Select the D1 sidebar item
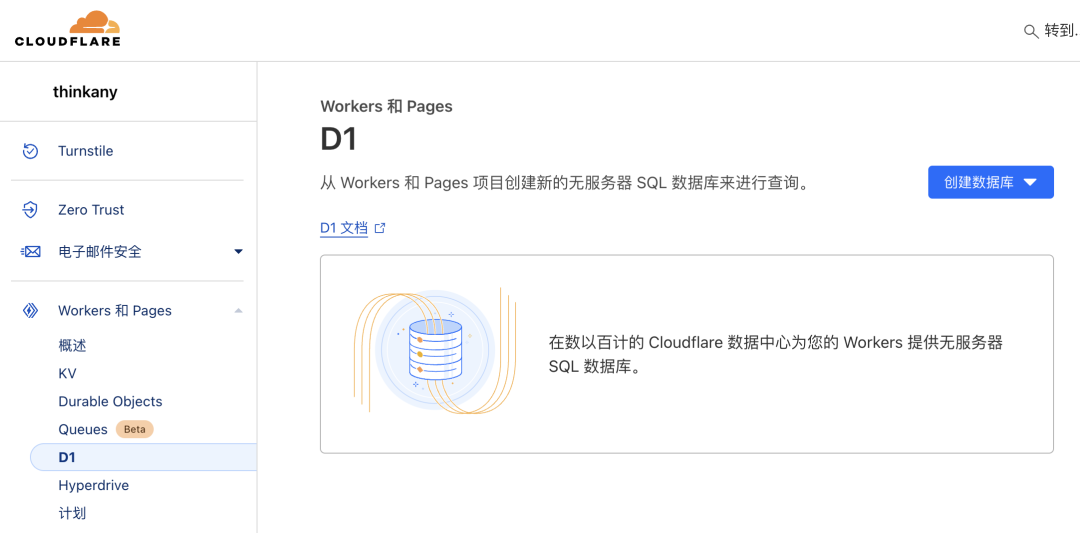The image size is (1080, 533). pos(143,457)
